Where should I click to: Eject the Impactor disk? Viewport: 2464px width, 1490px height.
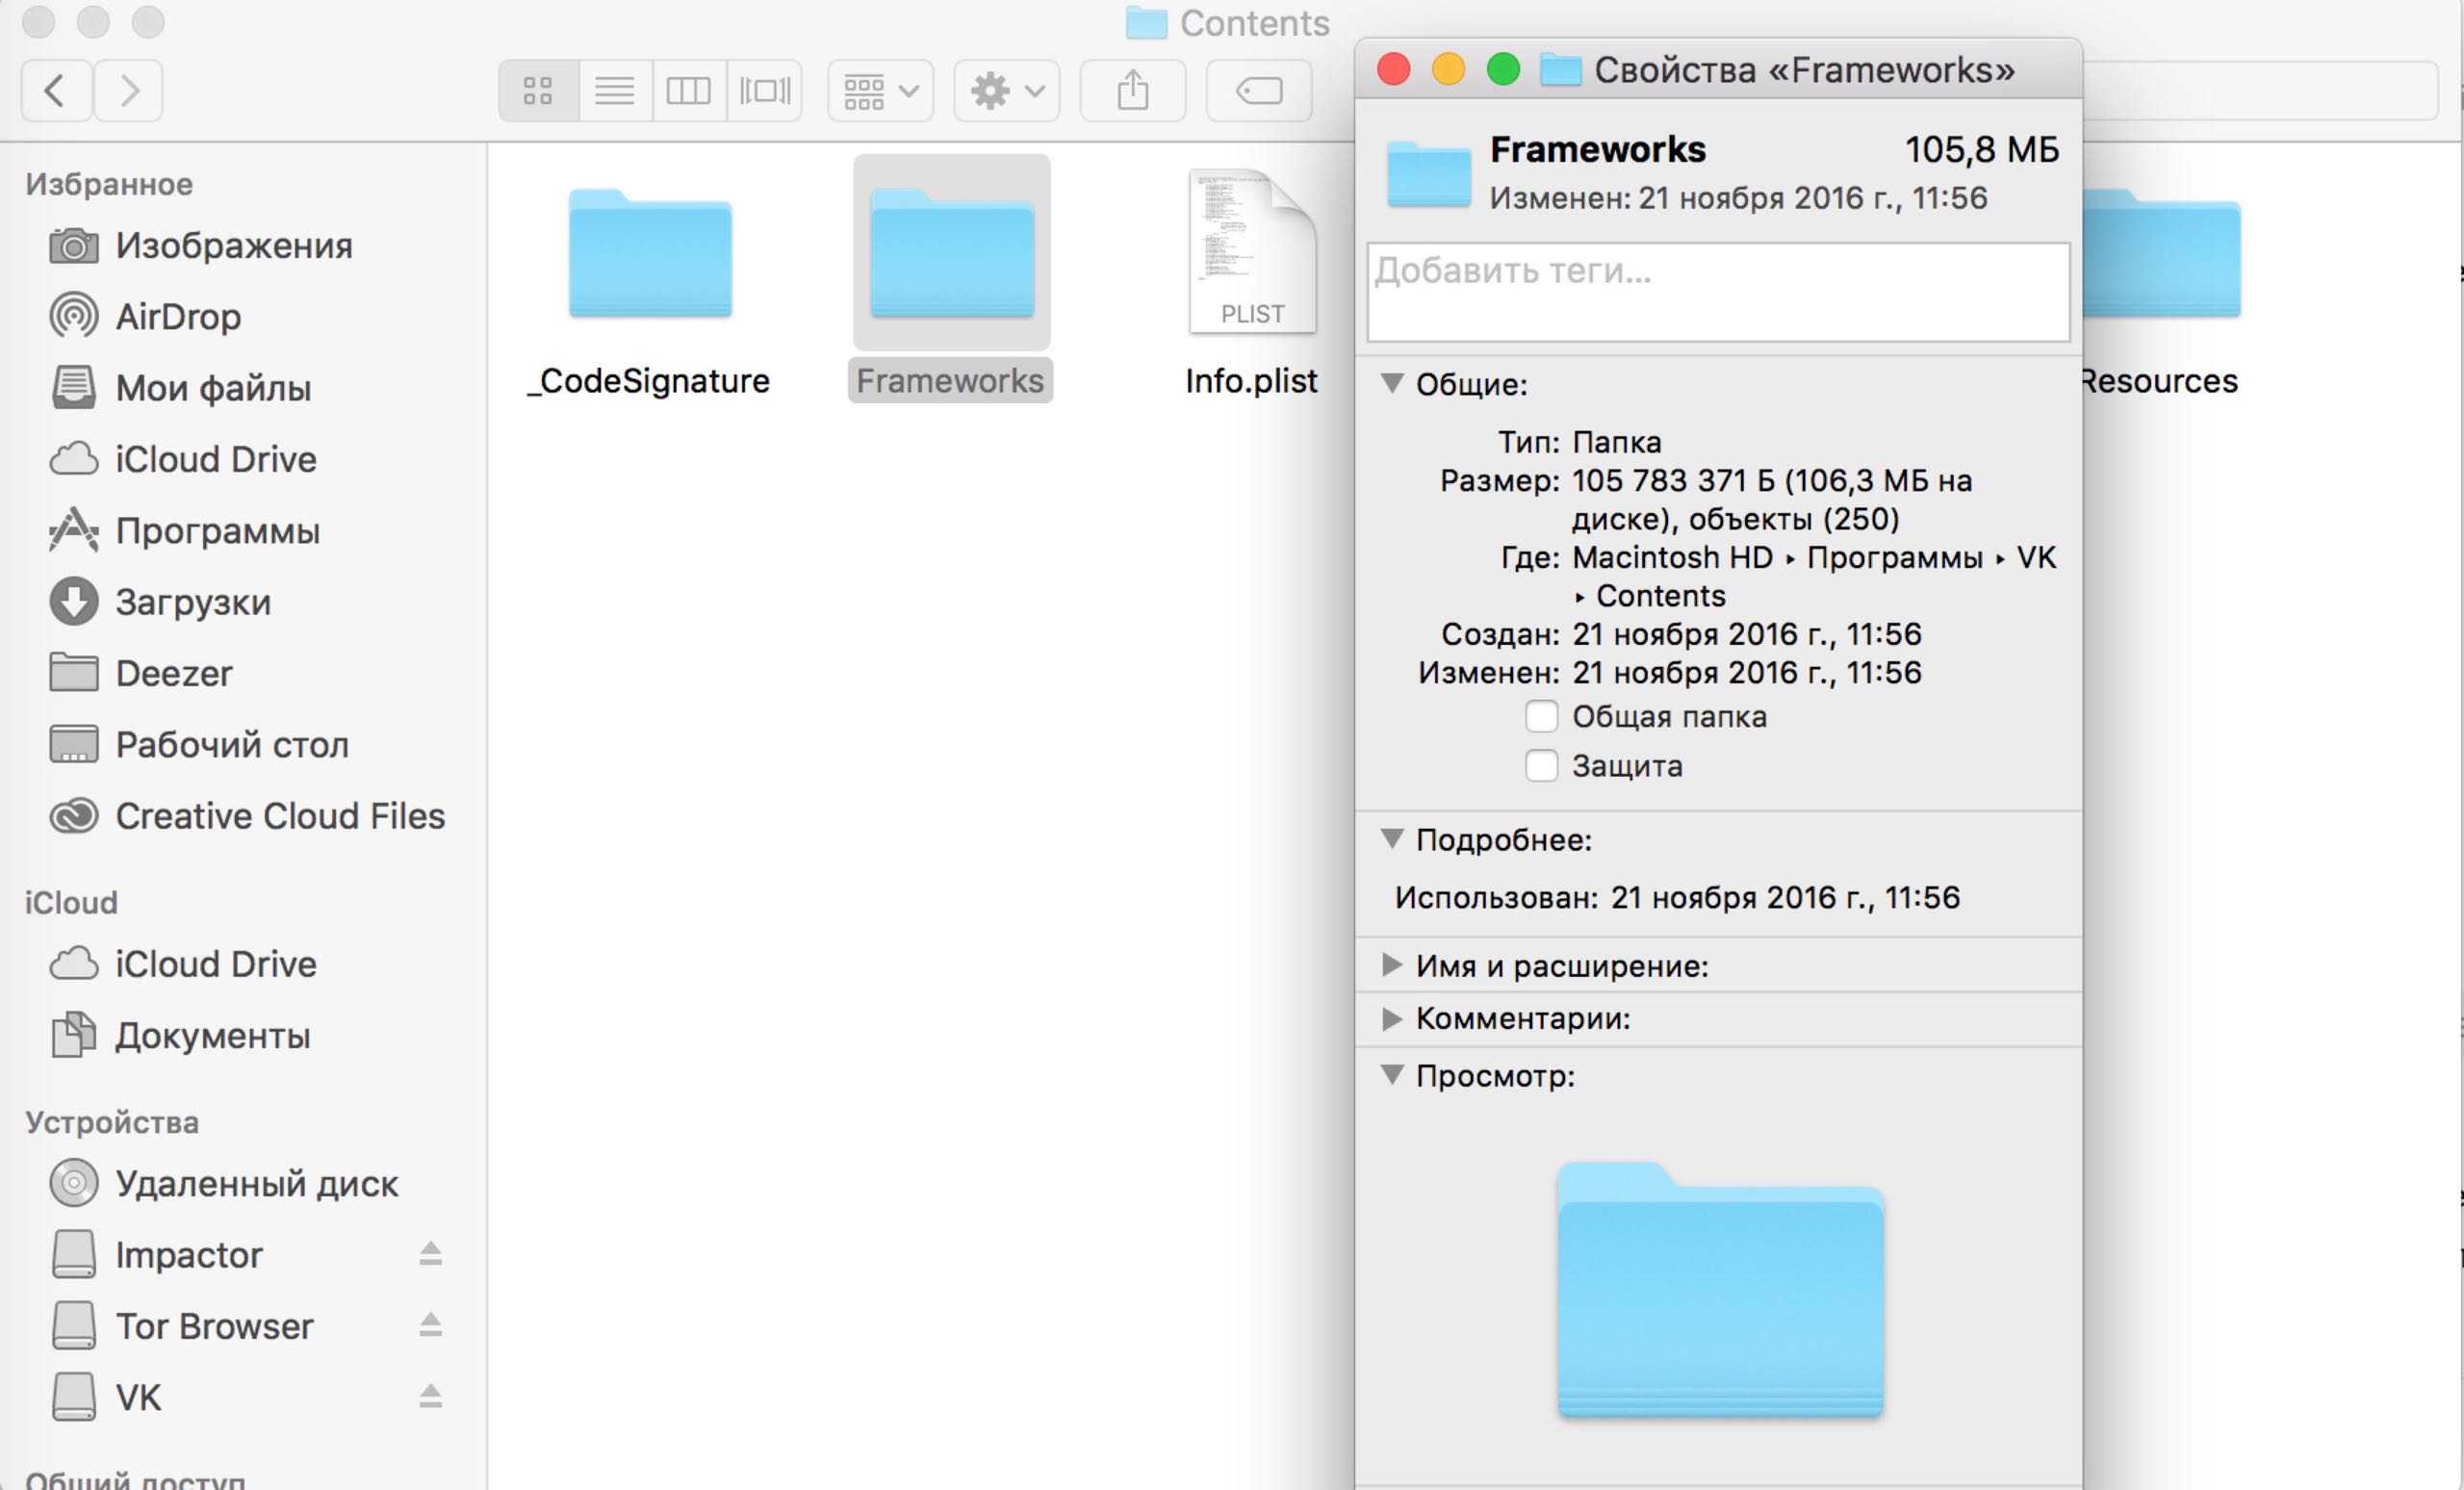coord(430,1254)
